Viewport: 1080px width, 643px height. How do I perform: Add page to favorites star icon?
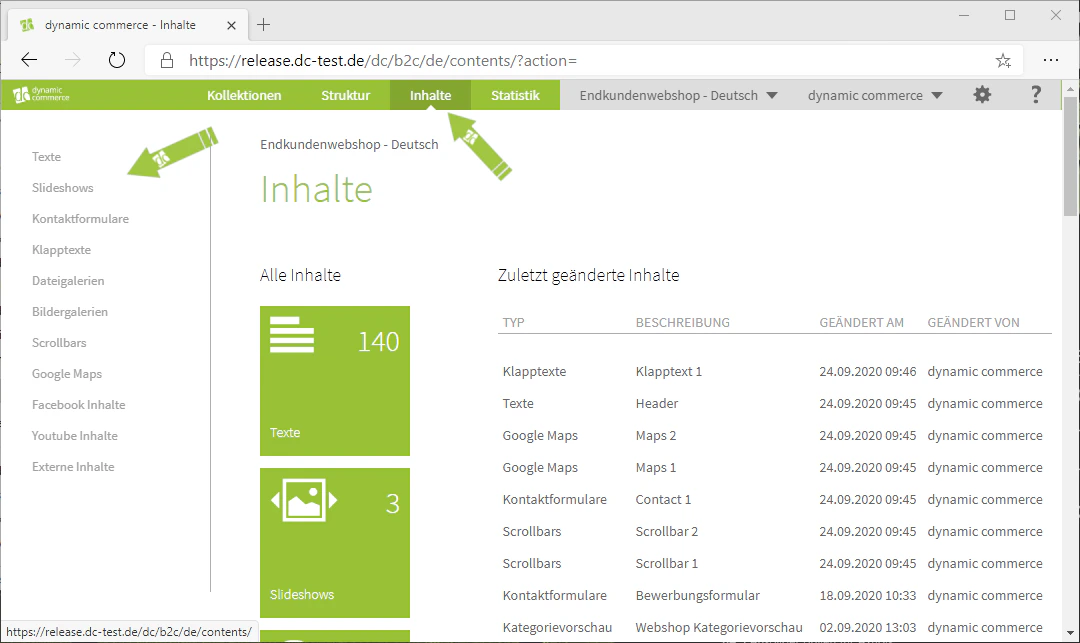[x=1003, y=61]
